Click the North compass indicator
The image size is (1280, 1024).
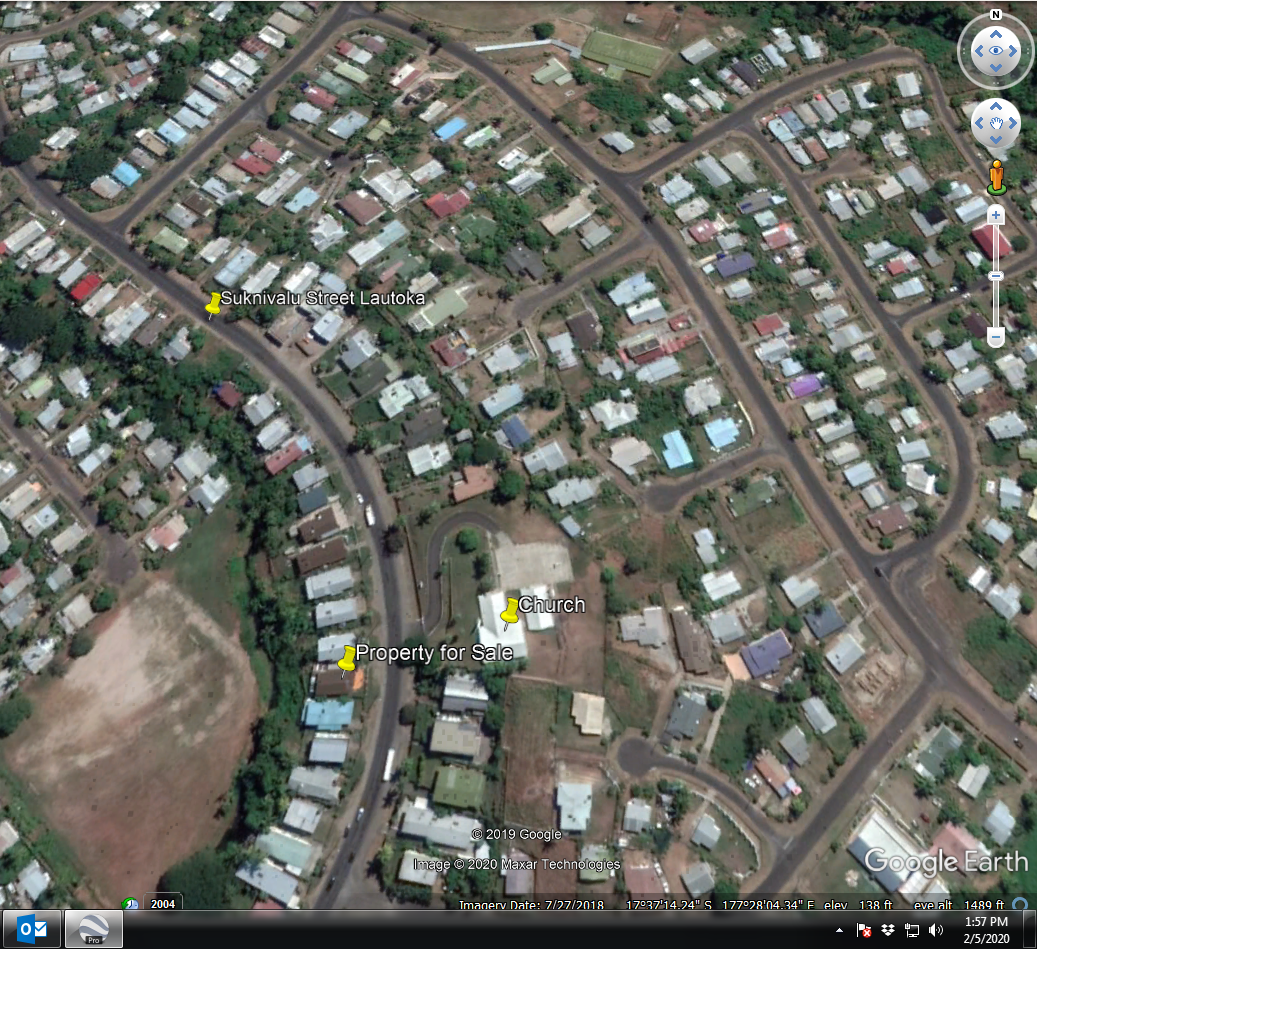[995, 15]
